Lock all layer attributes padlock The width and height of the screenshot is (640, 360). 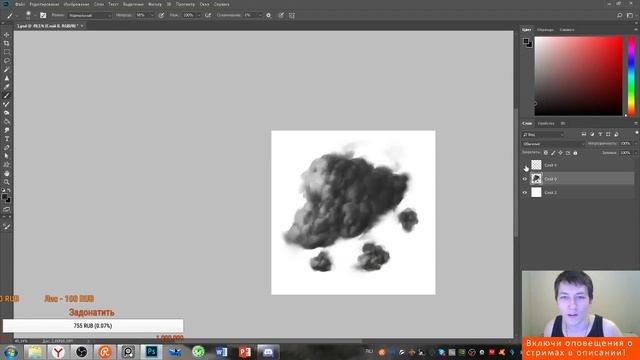coord(575,153)
